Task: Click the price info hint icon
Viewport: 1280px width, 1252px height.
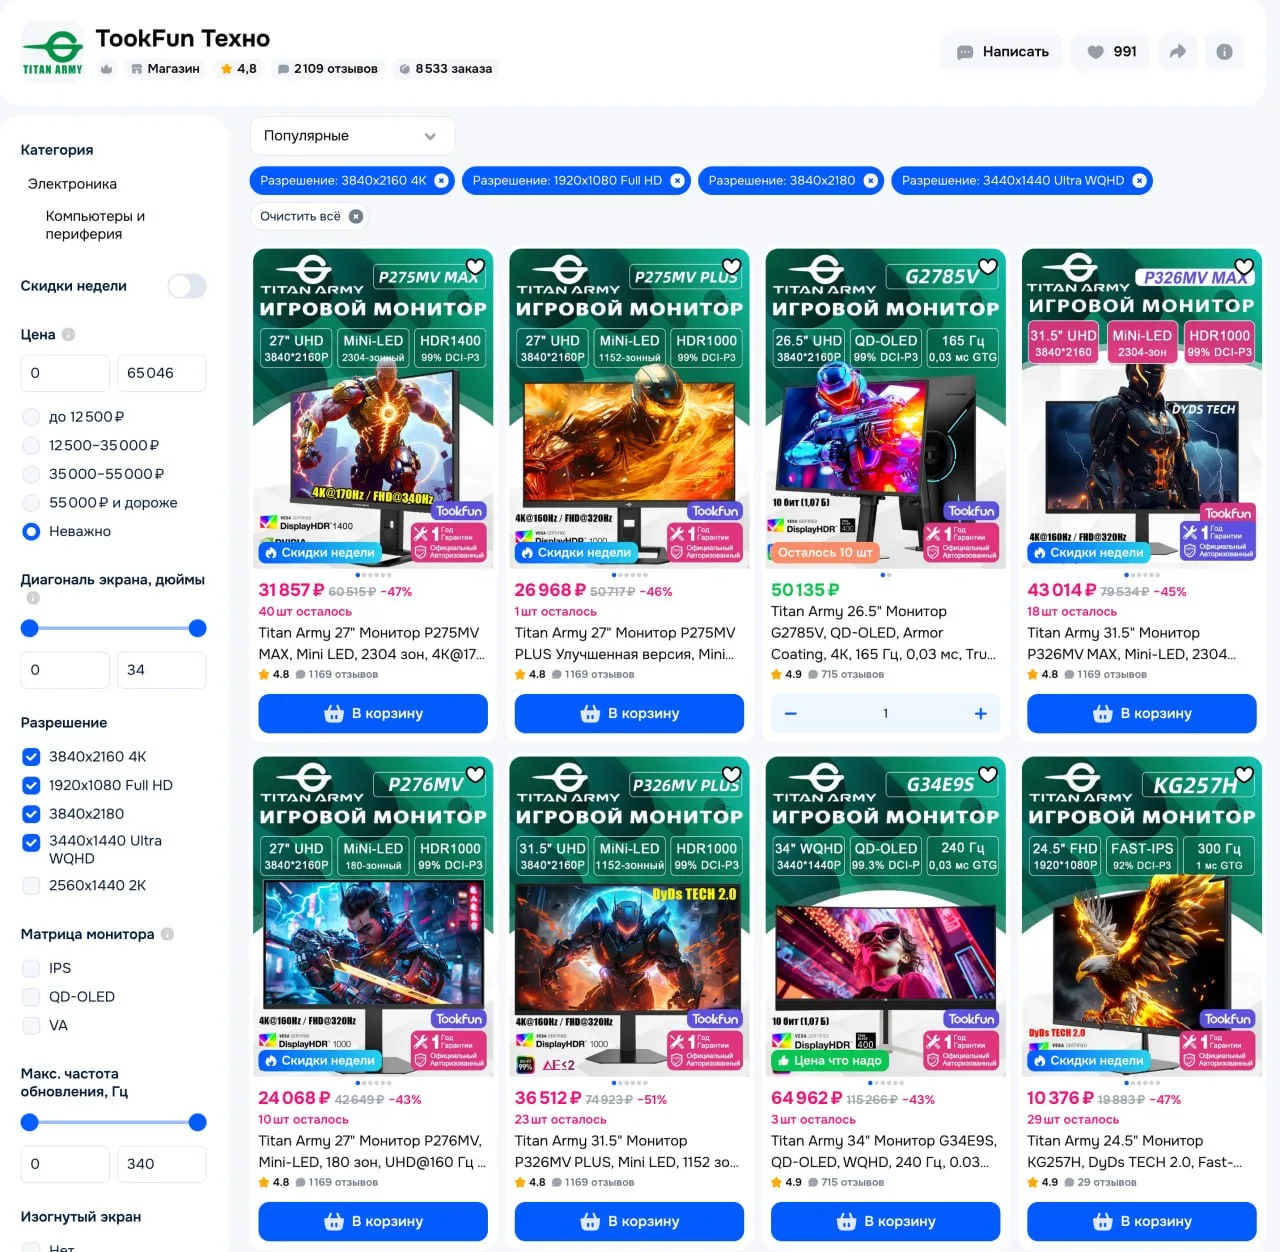Action: [x=69, y=335]
